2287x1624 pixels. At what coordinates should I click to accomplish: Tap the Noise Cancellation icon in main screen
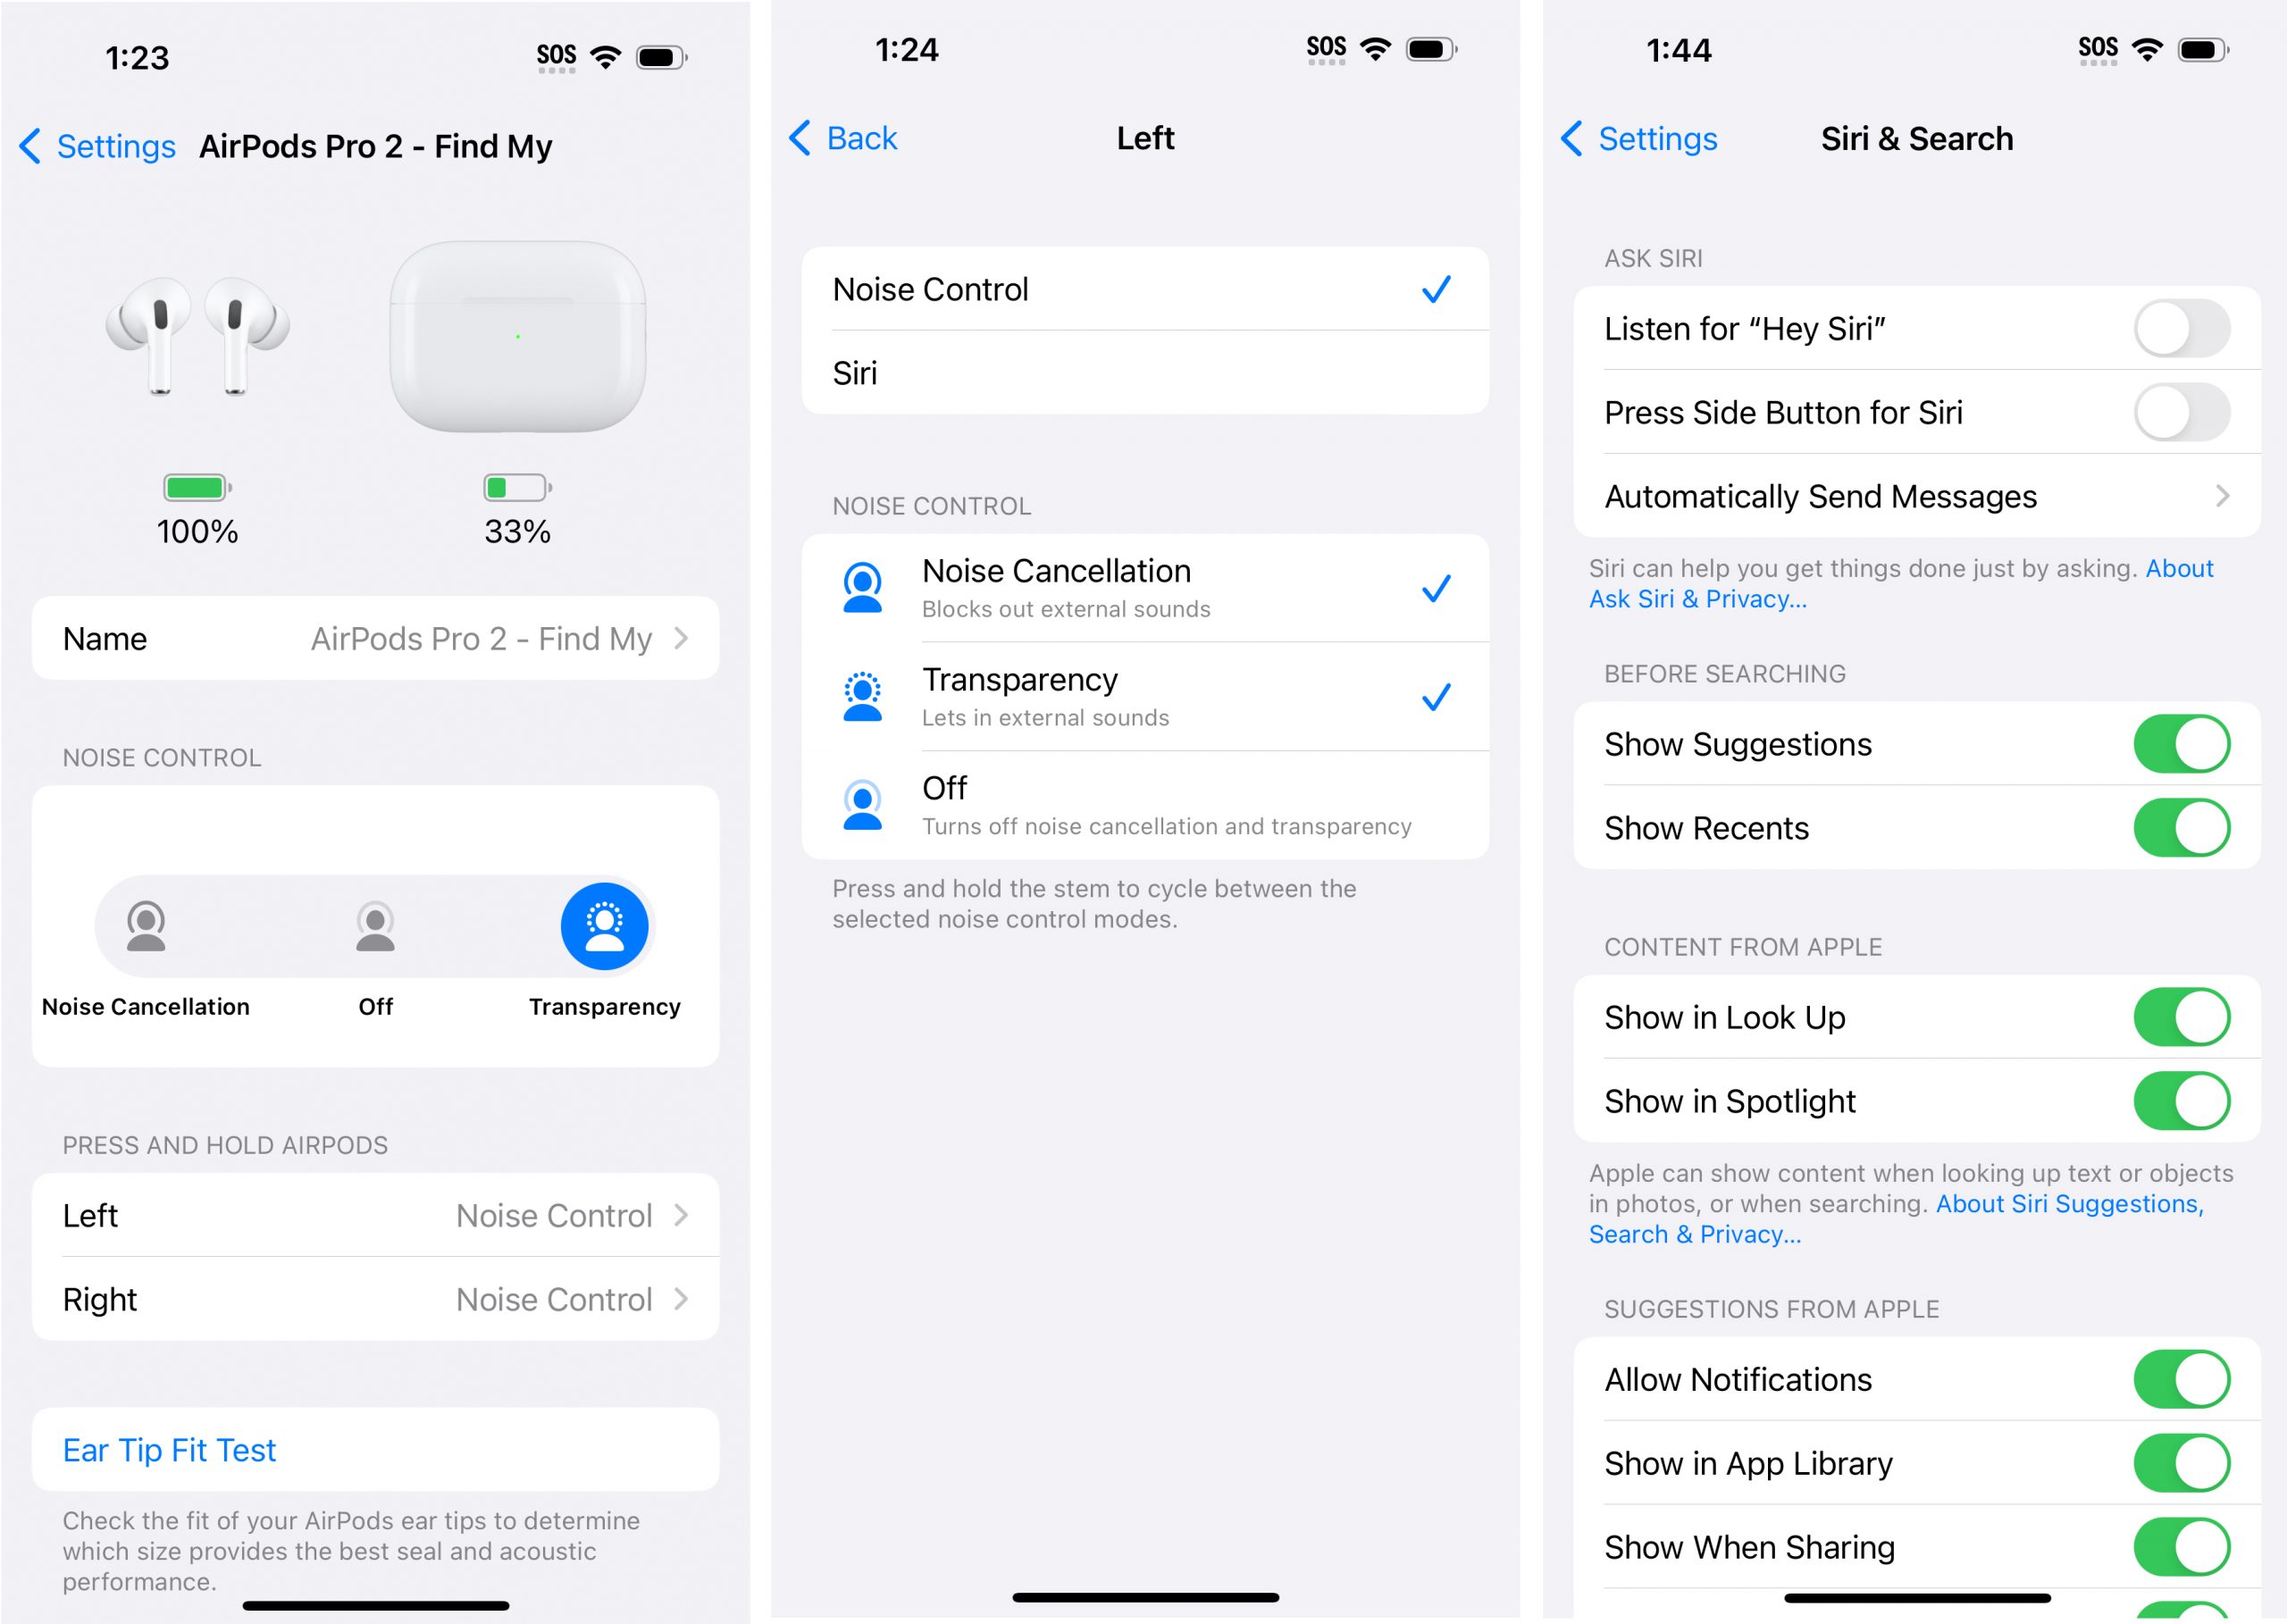(147, 926)
